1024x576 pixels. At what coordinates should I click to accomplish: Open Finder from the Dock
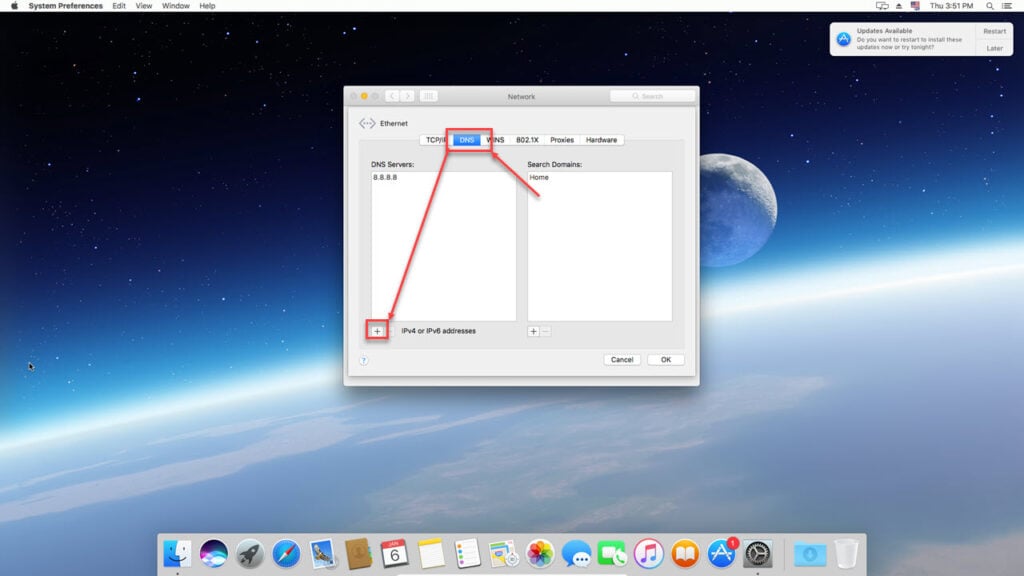(177, 554)
